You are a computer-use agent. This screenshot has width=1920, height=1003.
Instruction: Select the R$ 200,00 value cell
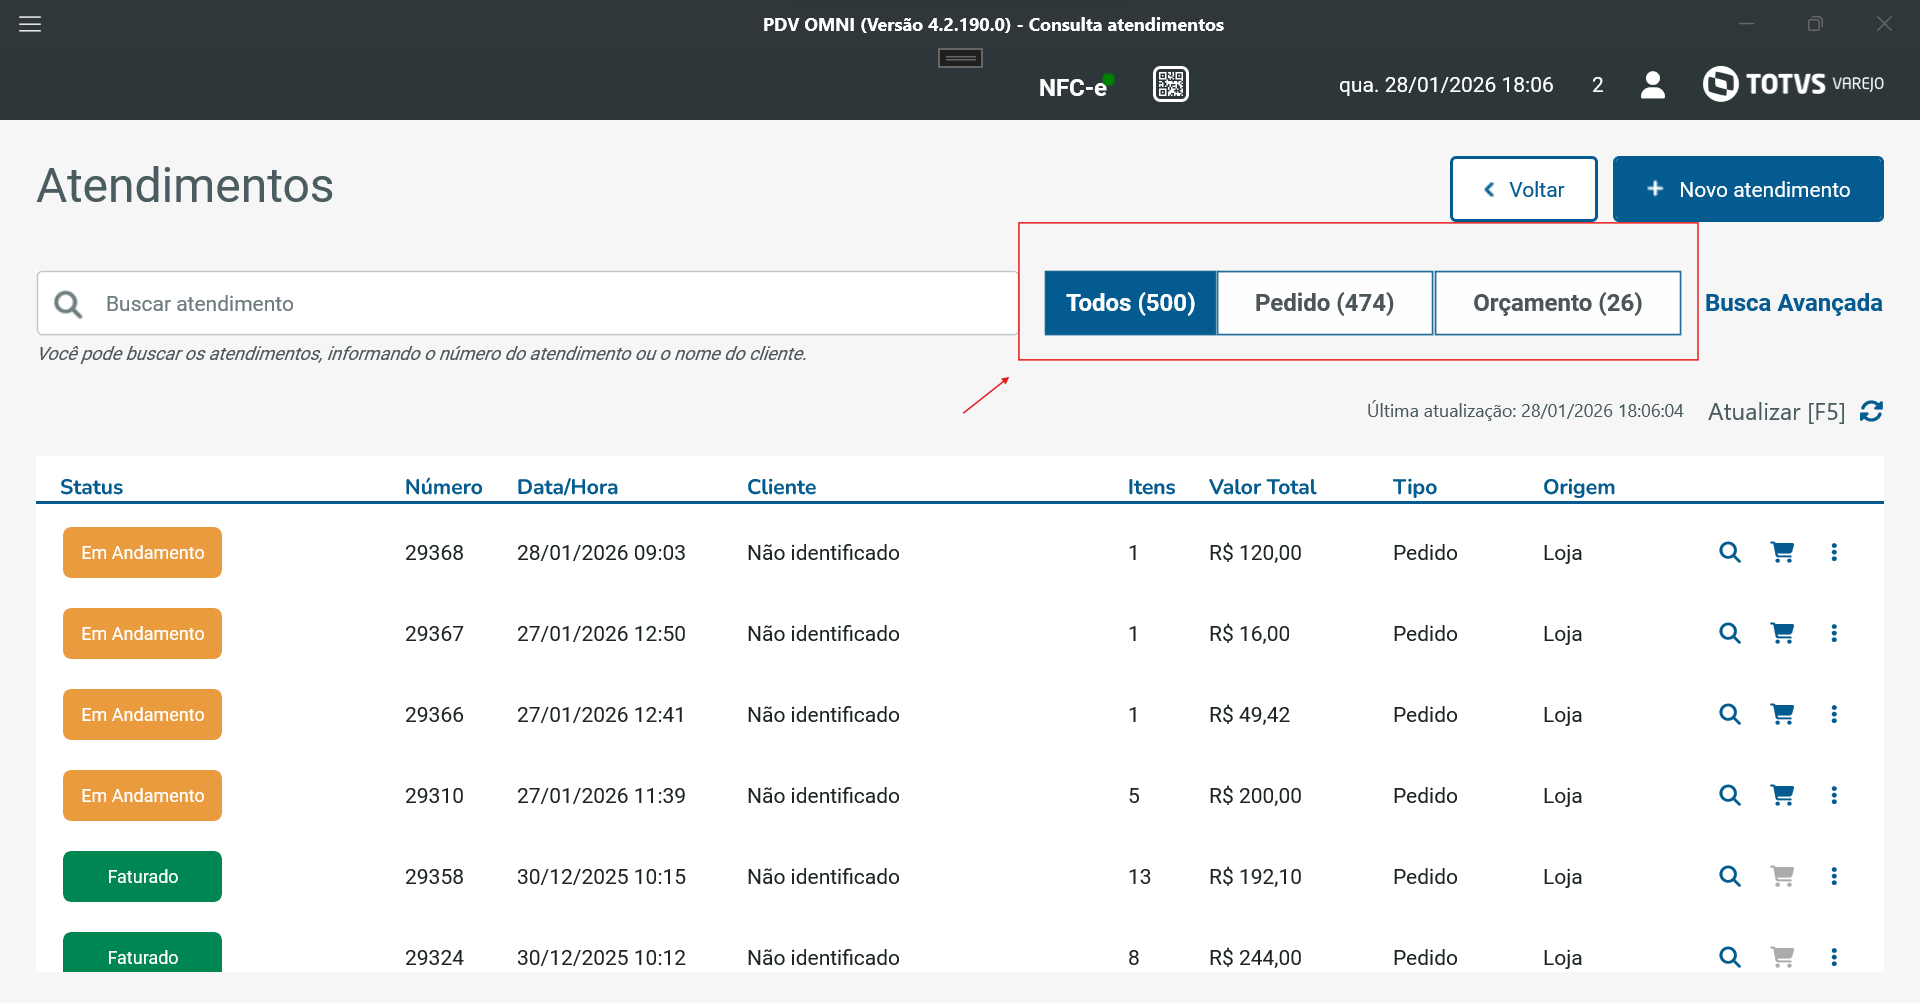pos(1255,796)
